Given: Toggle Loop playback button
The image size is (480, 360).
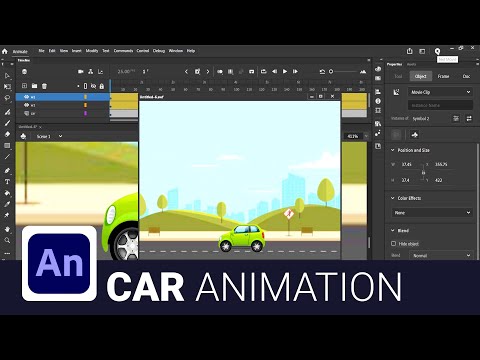Looking at the screenshot, I should tap(264, 72).
